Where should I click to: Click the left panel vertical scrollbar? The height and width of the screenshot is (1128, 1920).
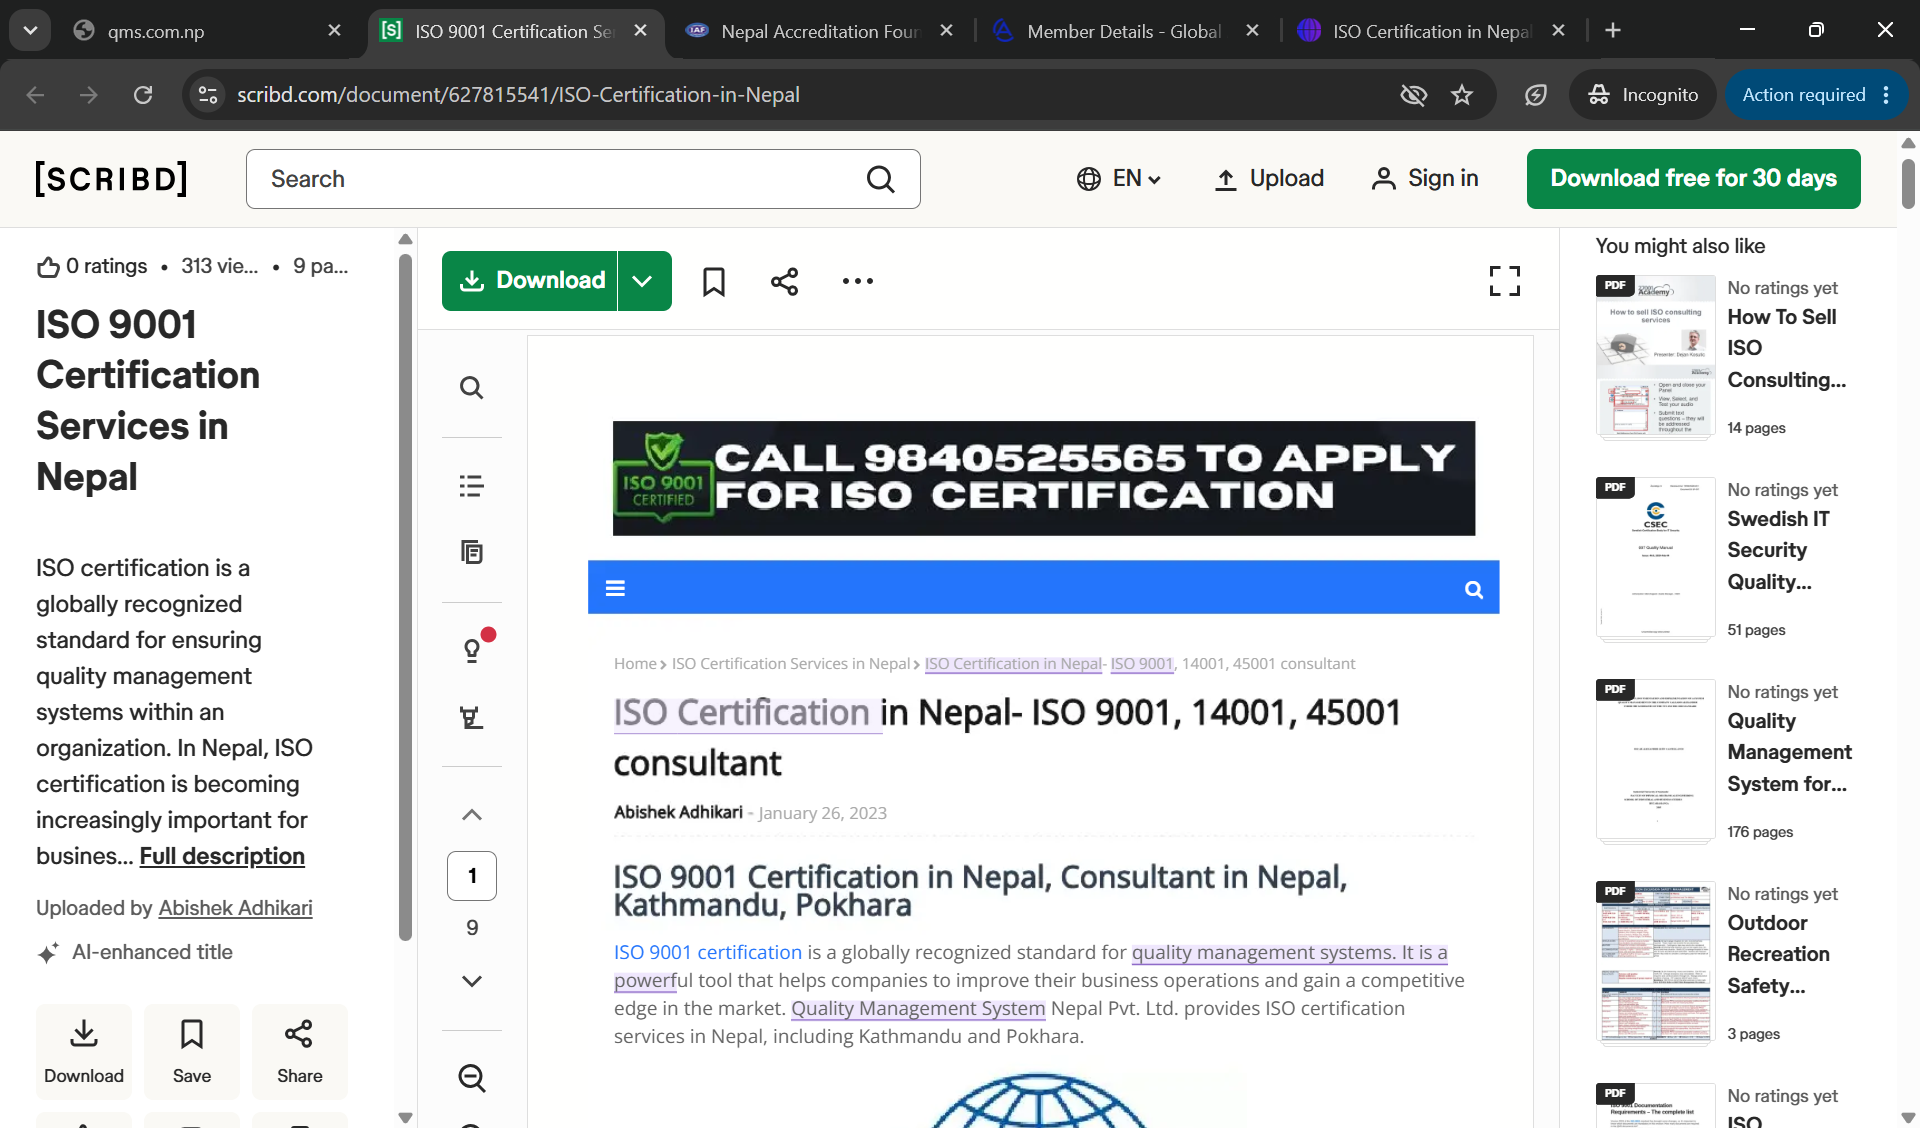tap(405, 597)
